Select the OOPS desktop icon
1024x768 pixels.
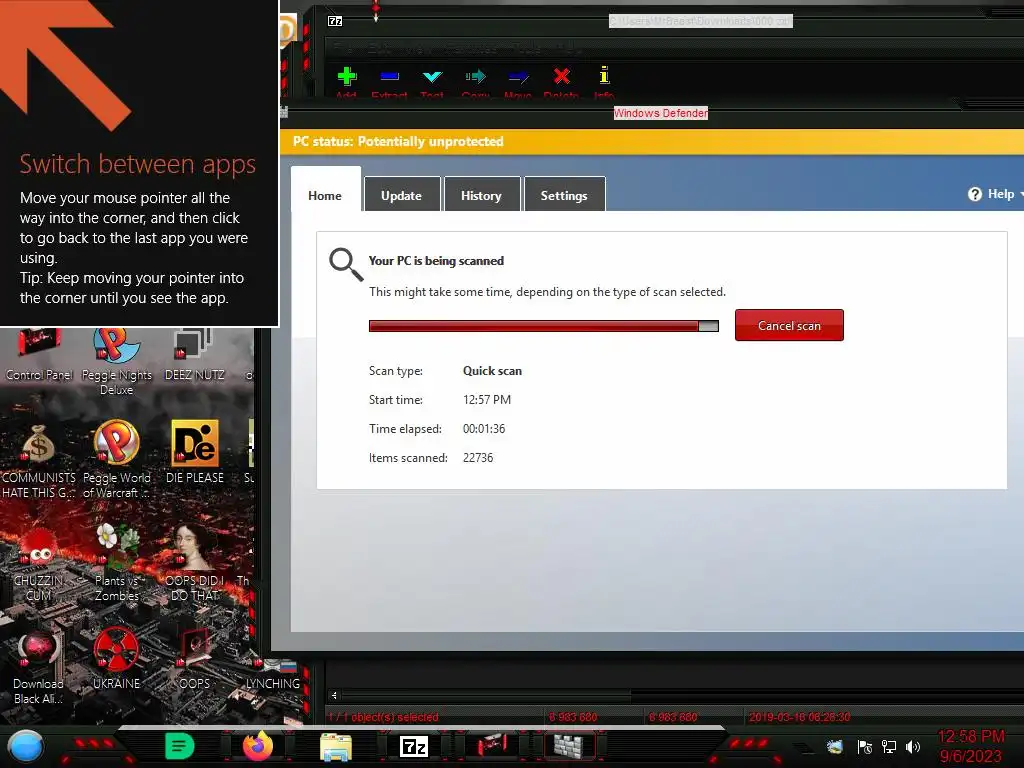click(x=195, y=658)
